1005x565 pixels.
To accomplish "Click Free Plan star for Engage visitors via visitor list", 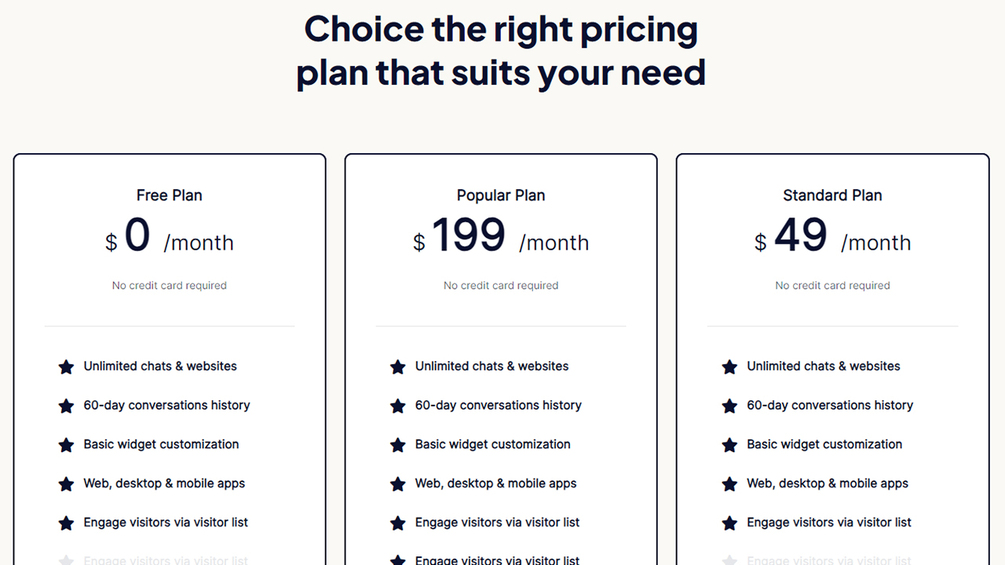I will [x=66, y=523].
